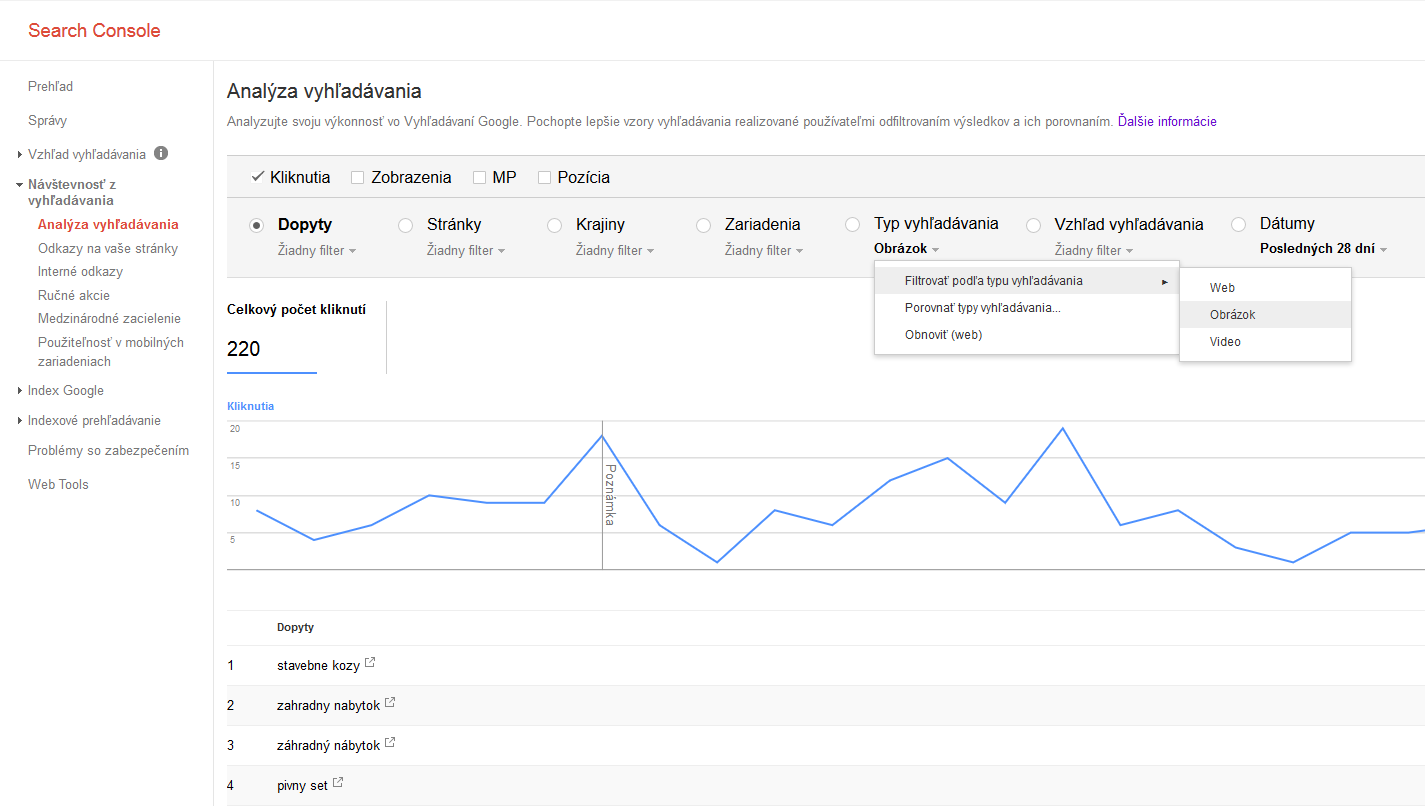Toggle the Pozícia checkbox

pyautogui.click(x=545, y=178)
